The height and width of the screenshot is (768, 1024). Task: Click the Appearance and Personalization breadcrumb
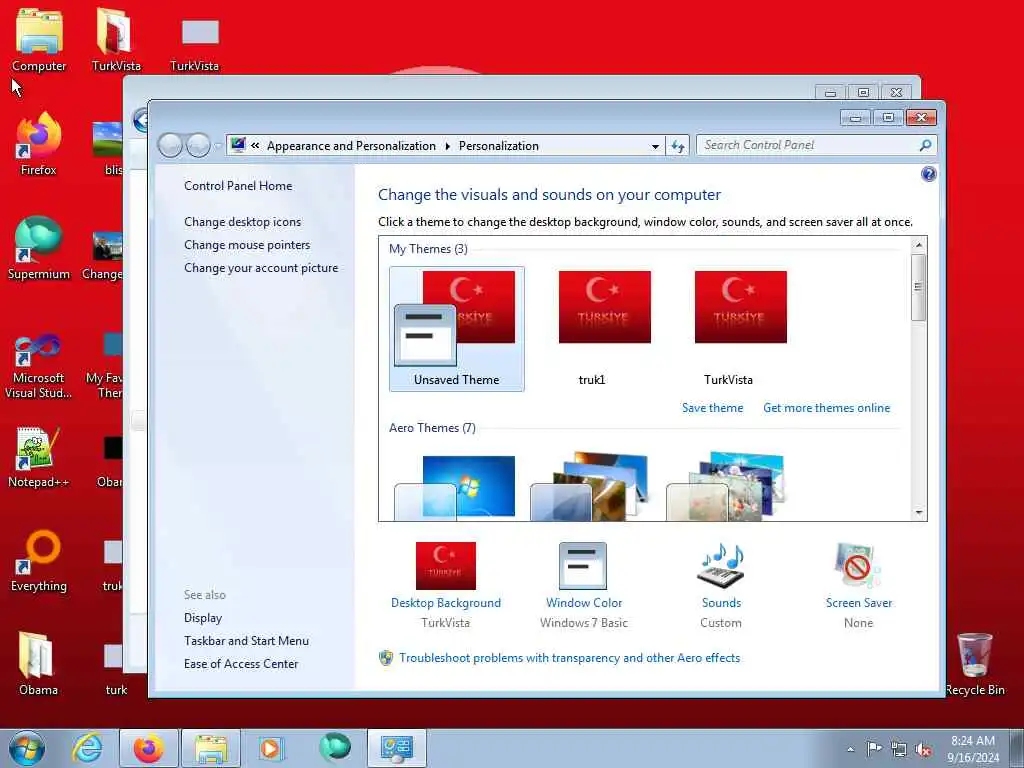point(351,146)
